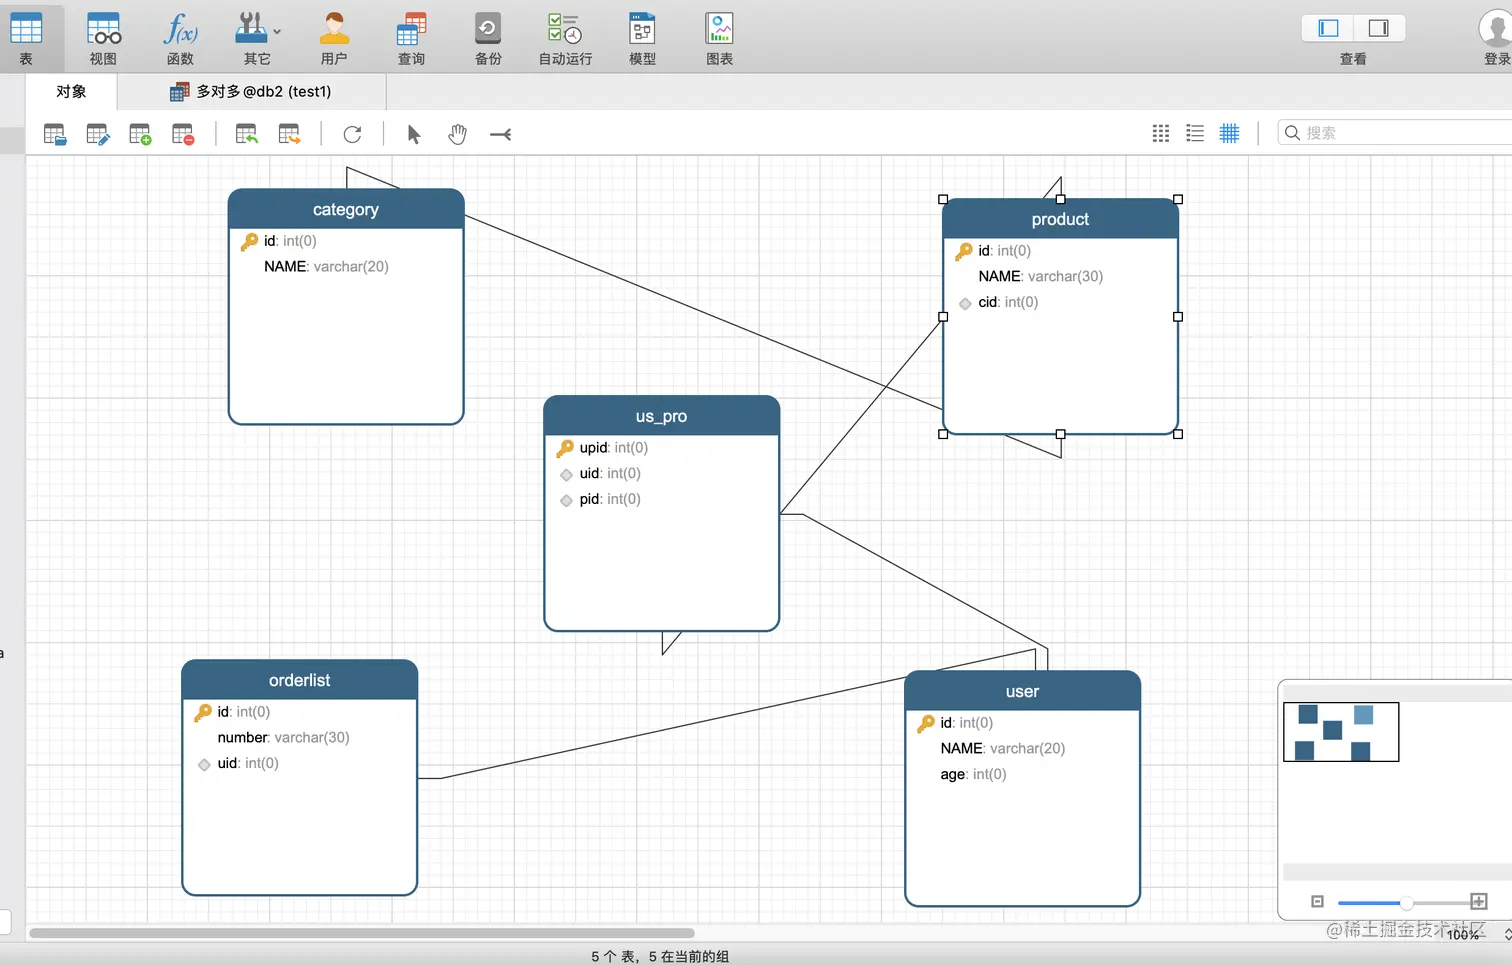The height and width of the screenshot is (965, 1512).
Task: Open the 用户 (User) management section
Action: click(x=334, y=38)
